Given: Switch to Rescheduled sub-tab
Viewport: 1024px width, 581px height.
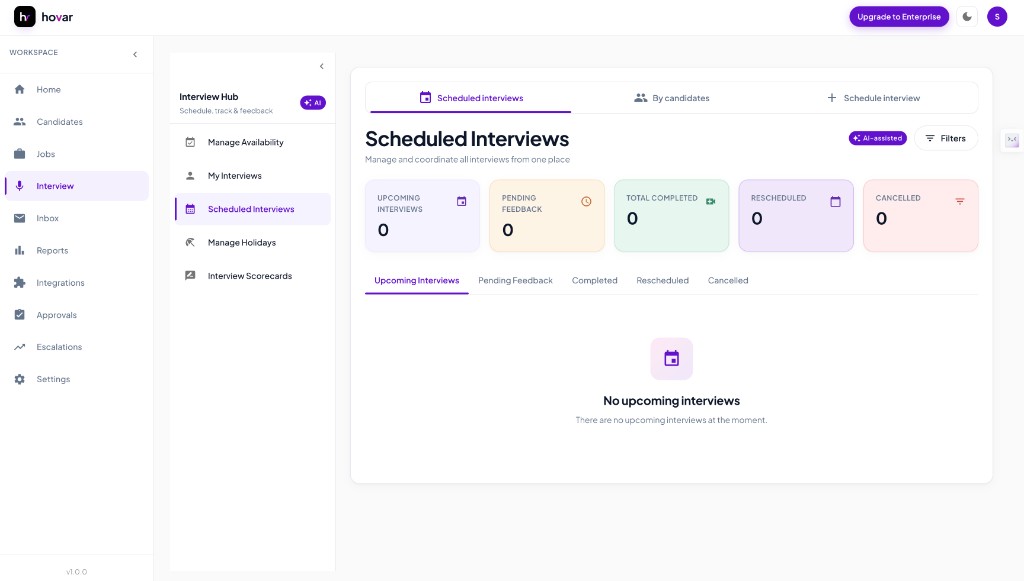Looking at the screenshot, I should 662,281.
